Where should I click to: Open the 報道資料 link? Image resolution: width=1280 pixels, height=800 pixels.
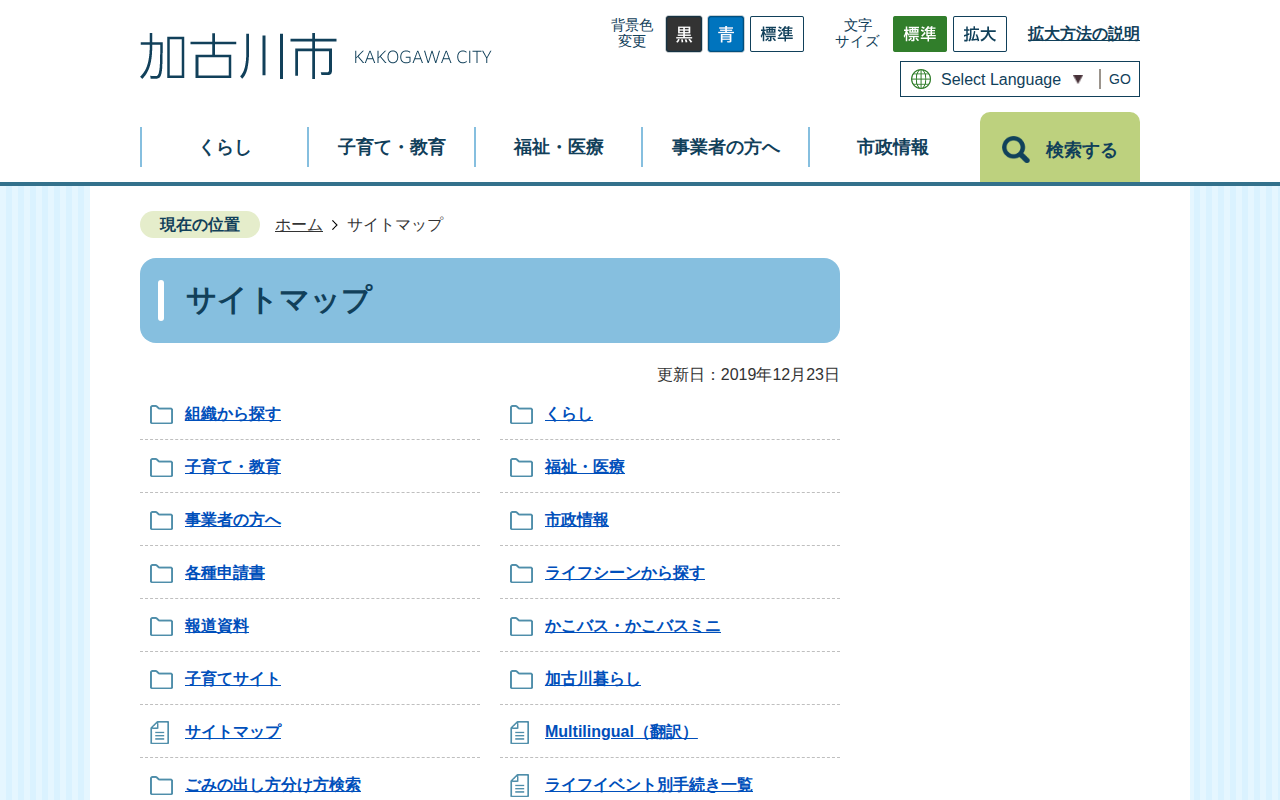217,626
